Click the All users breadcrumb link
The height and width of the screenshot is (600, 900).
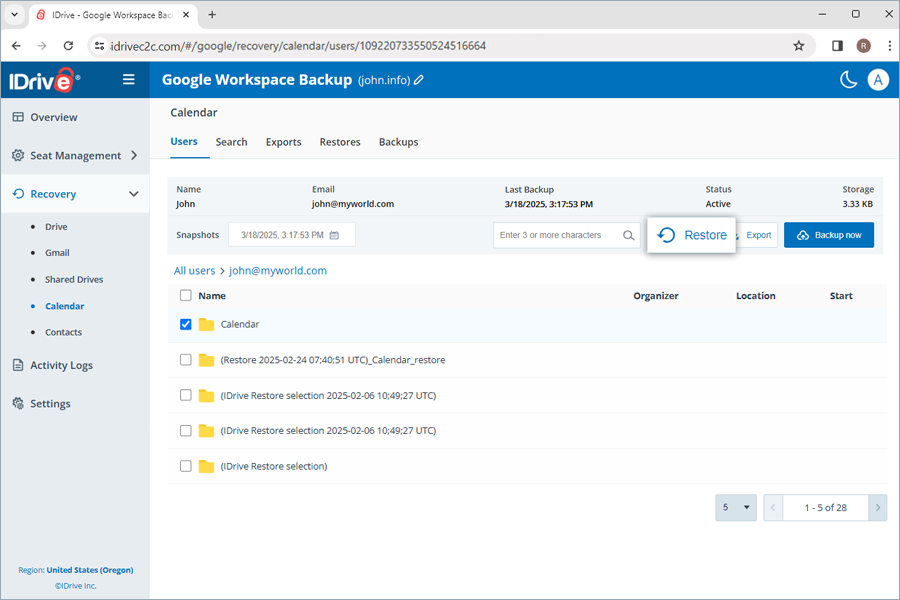pos(194,271)
